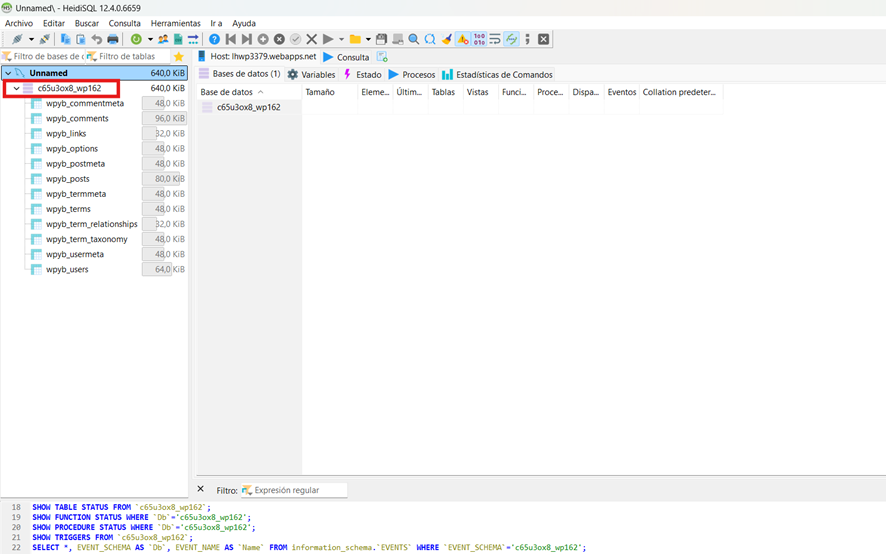Open the Estadísticas de Comandos tab
886x554 pixels.
[x=497, y=75]
